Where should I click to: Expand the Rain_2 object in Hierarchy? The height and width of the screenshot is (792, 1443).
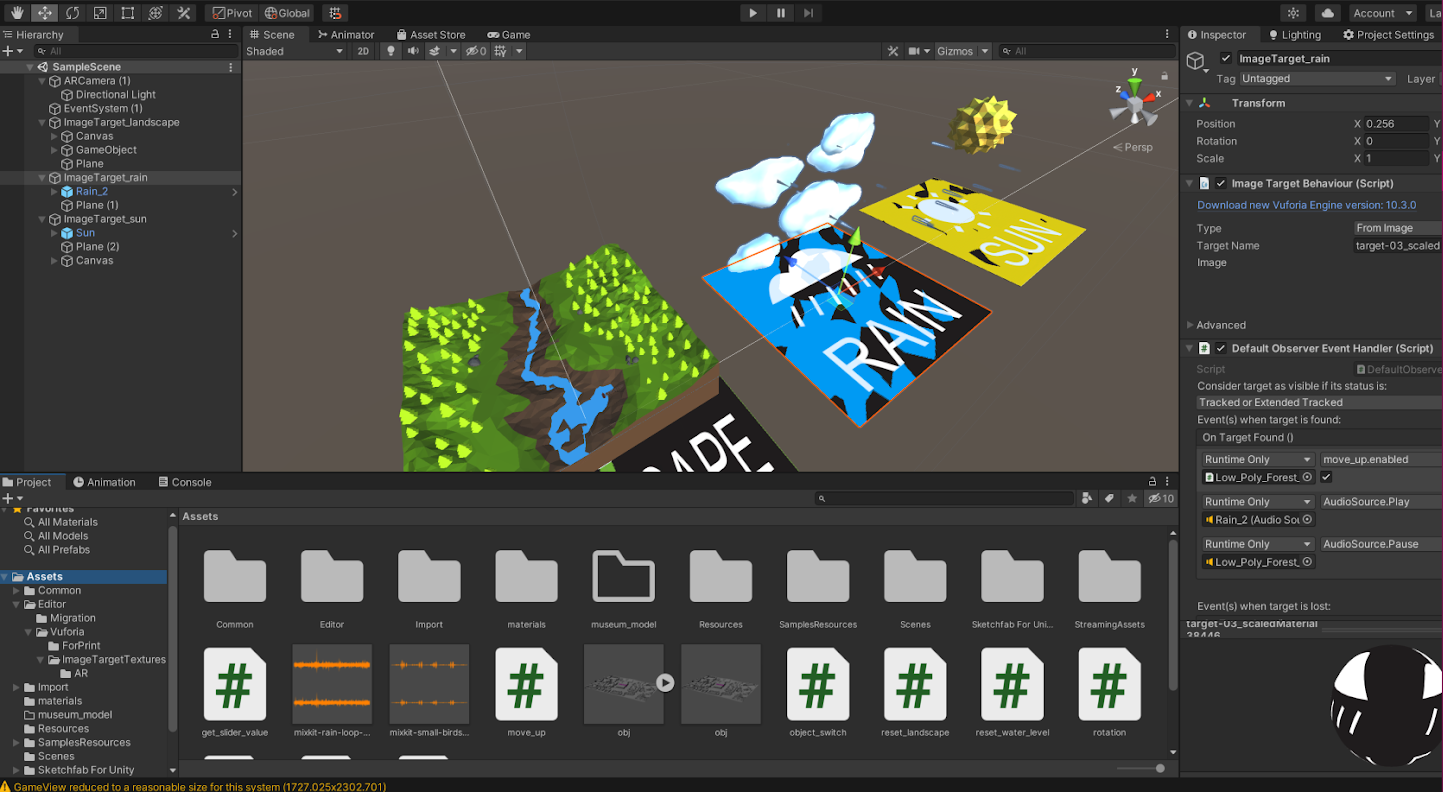click(x=55, y=191)
